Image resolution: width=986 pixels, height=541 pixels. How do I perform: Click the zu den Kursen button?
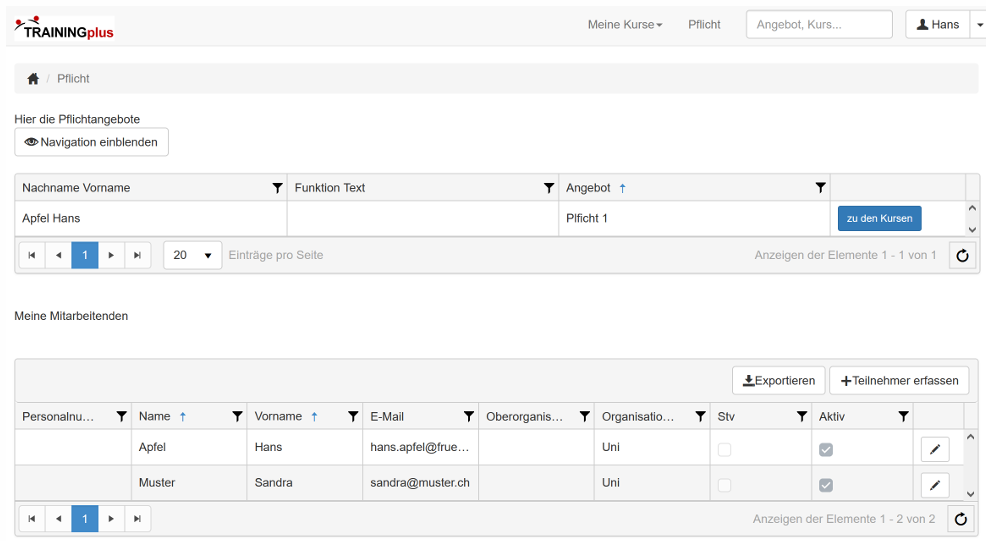coord(880,218)
